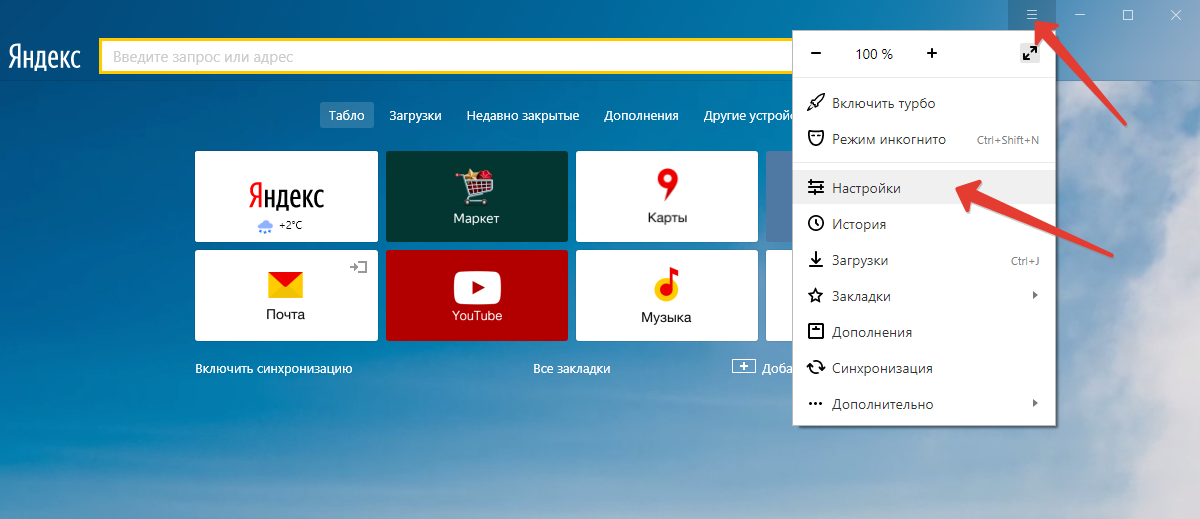Viewport: 1200px width, 519px height.
Task: Open the Яндекс tile with weather
Action: tap(286, 196)
